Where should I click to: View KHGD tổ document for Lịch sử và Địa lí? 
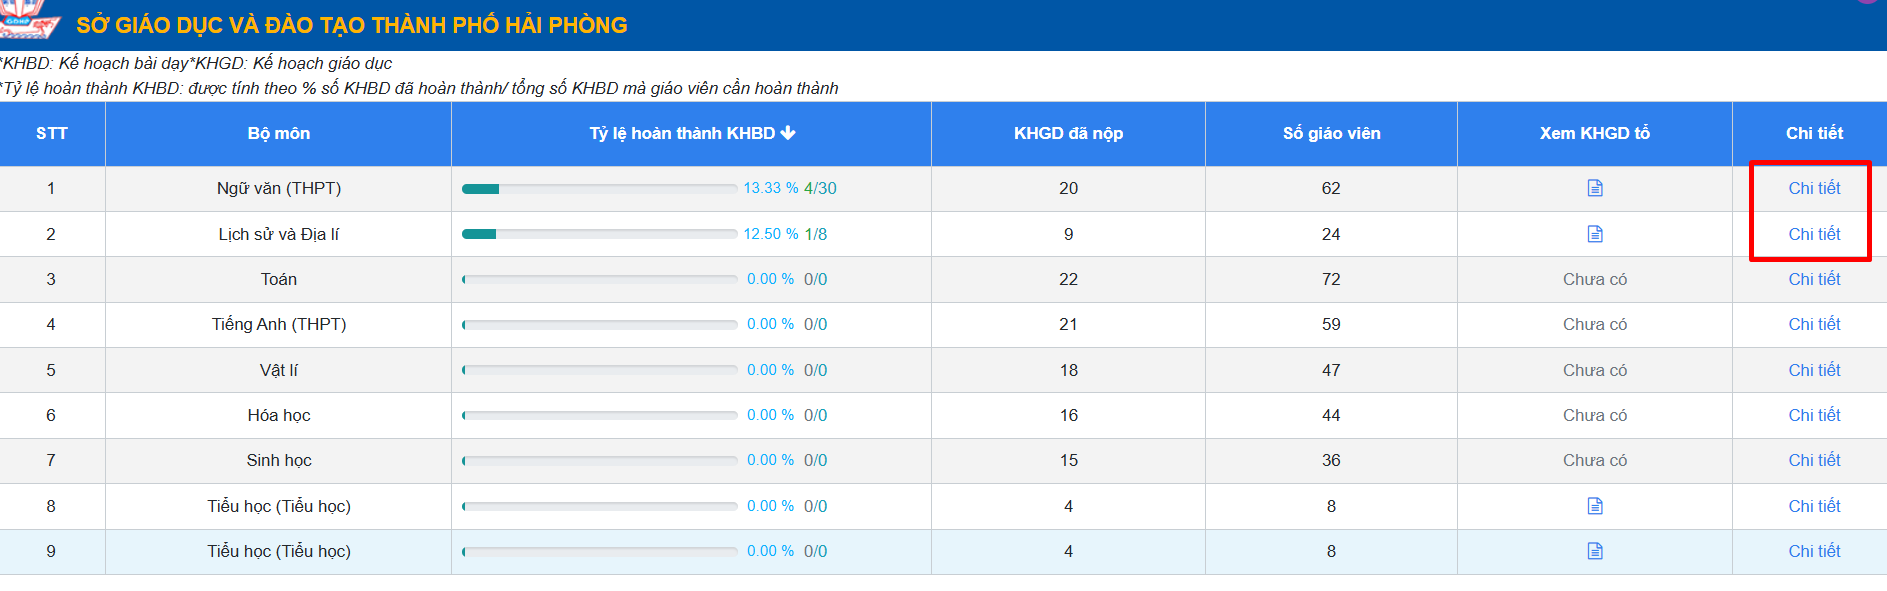coord(1594,234)
